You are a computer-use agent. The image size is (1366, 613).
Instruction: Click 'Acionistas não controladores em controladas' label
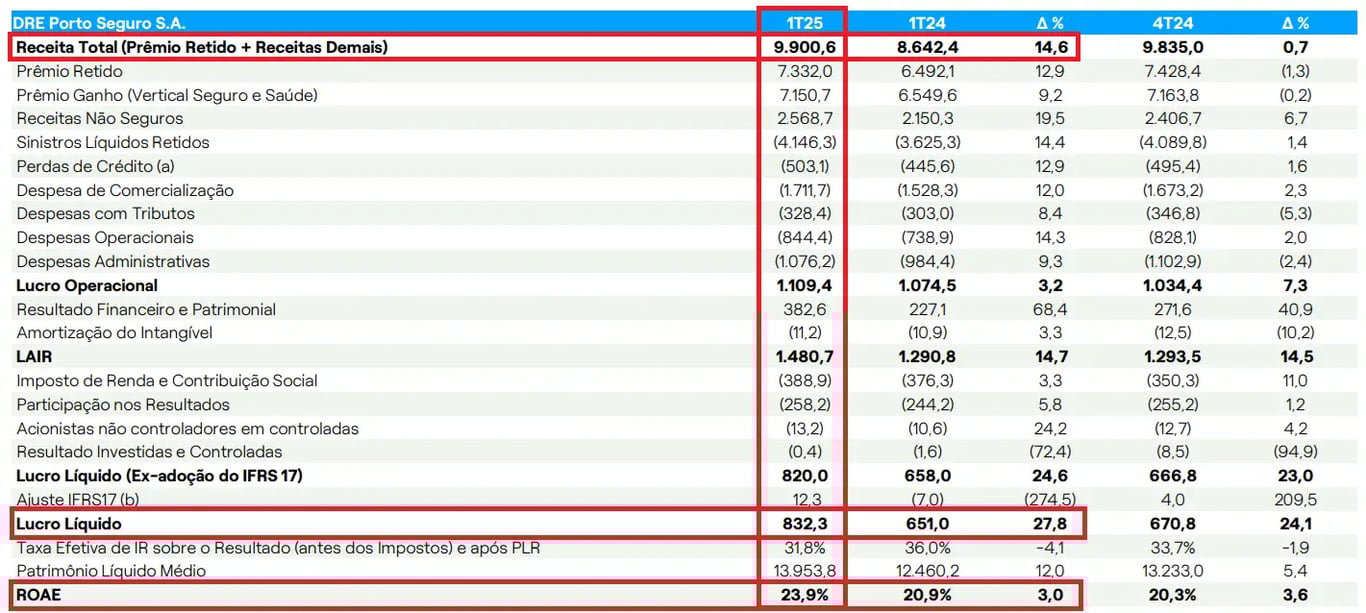tap(187, 428)
